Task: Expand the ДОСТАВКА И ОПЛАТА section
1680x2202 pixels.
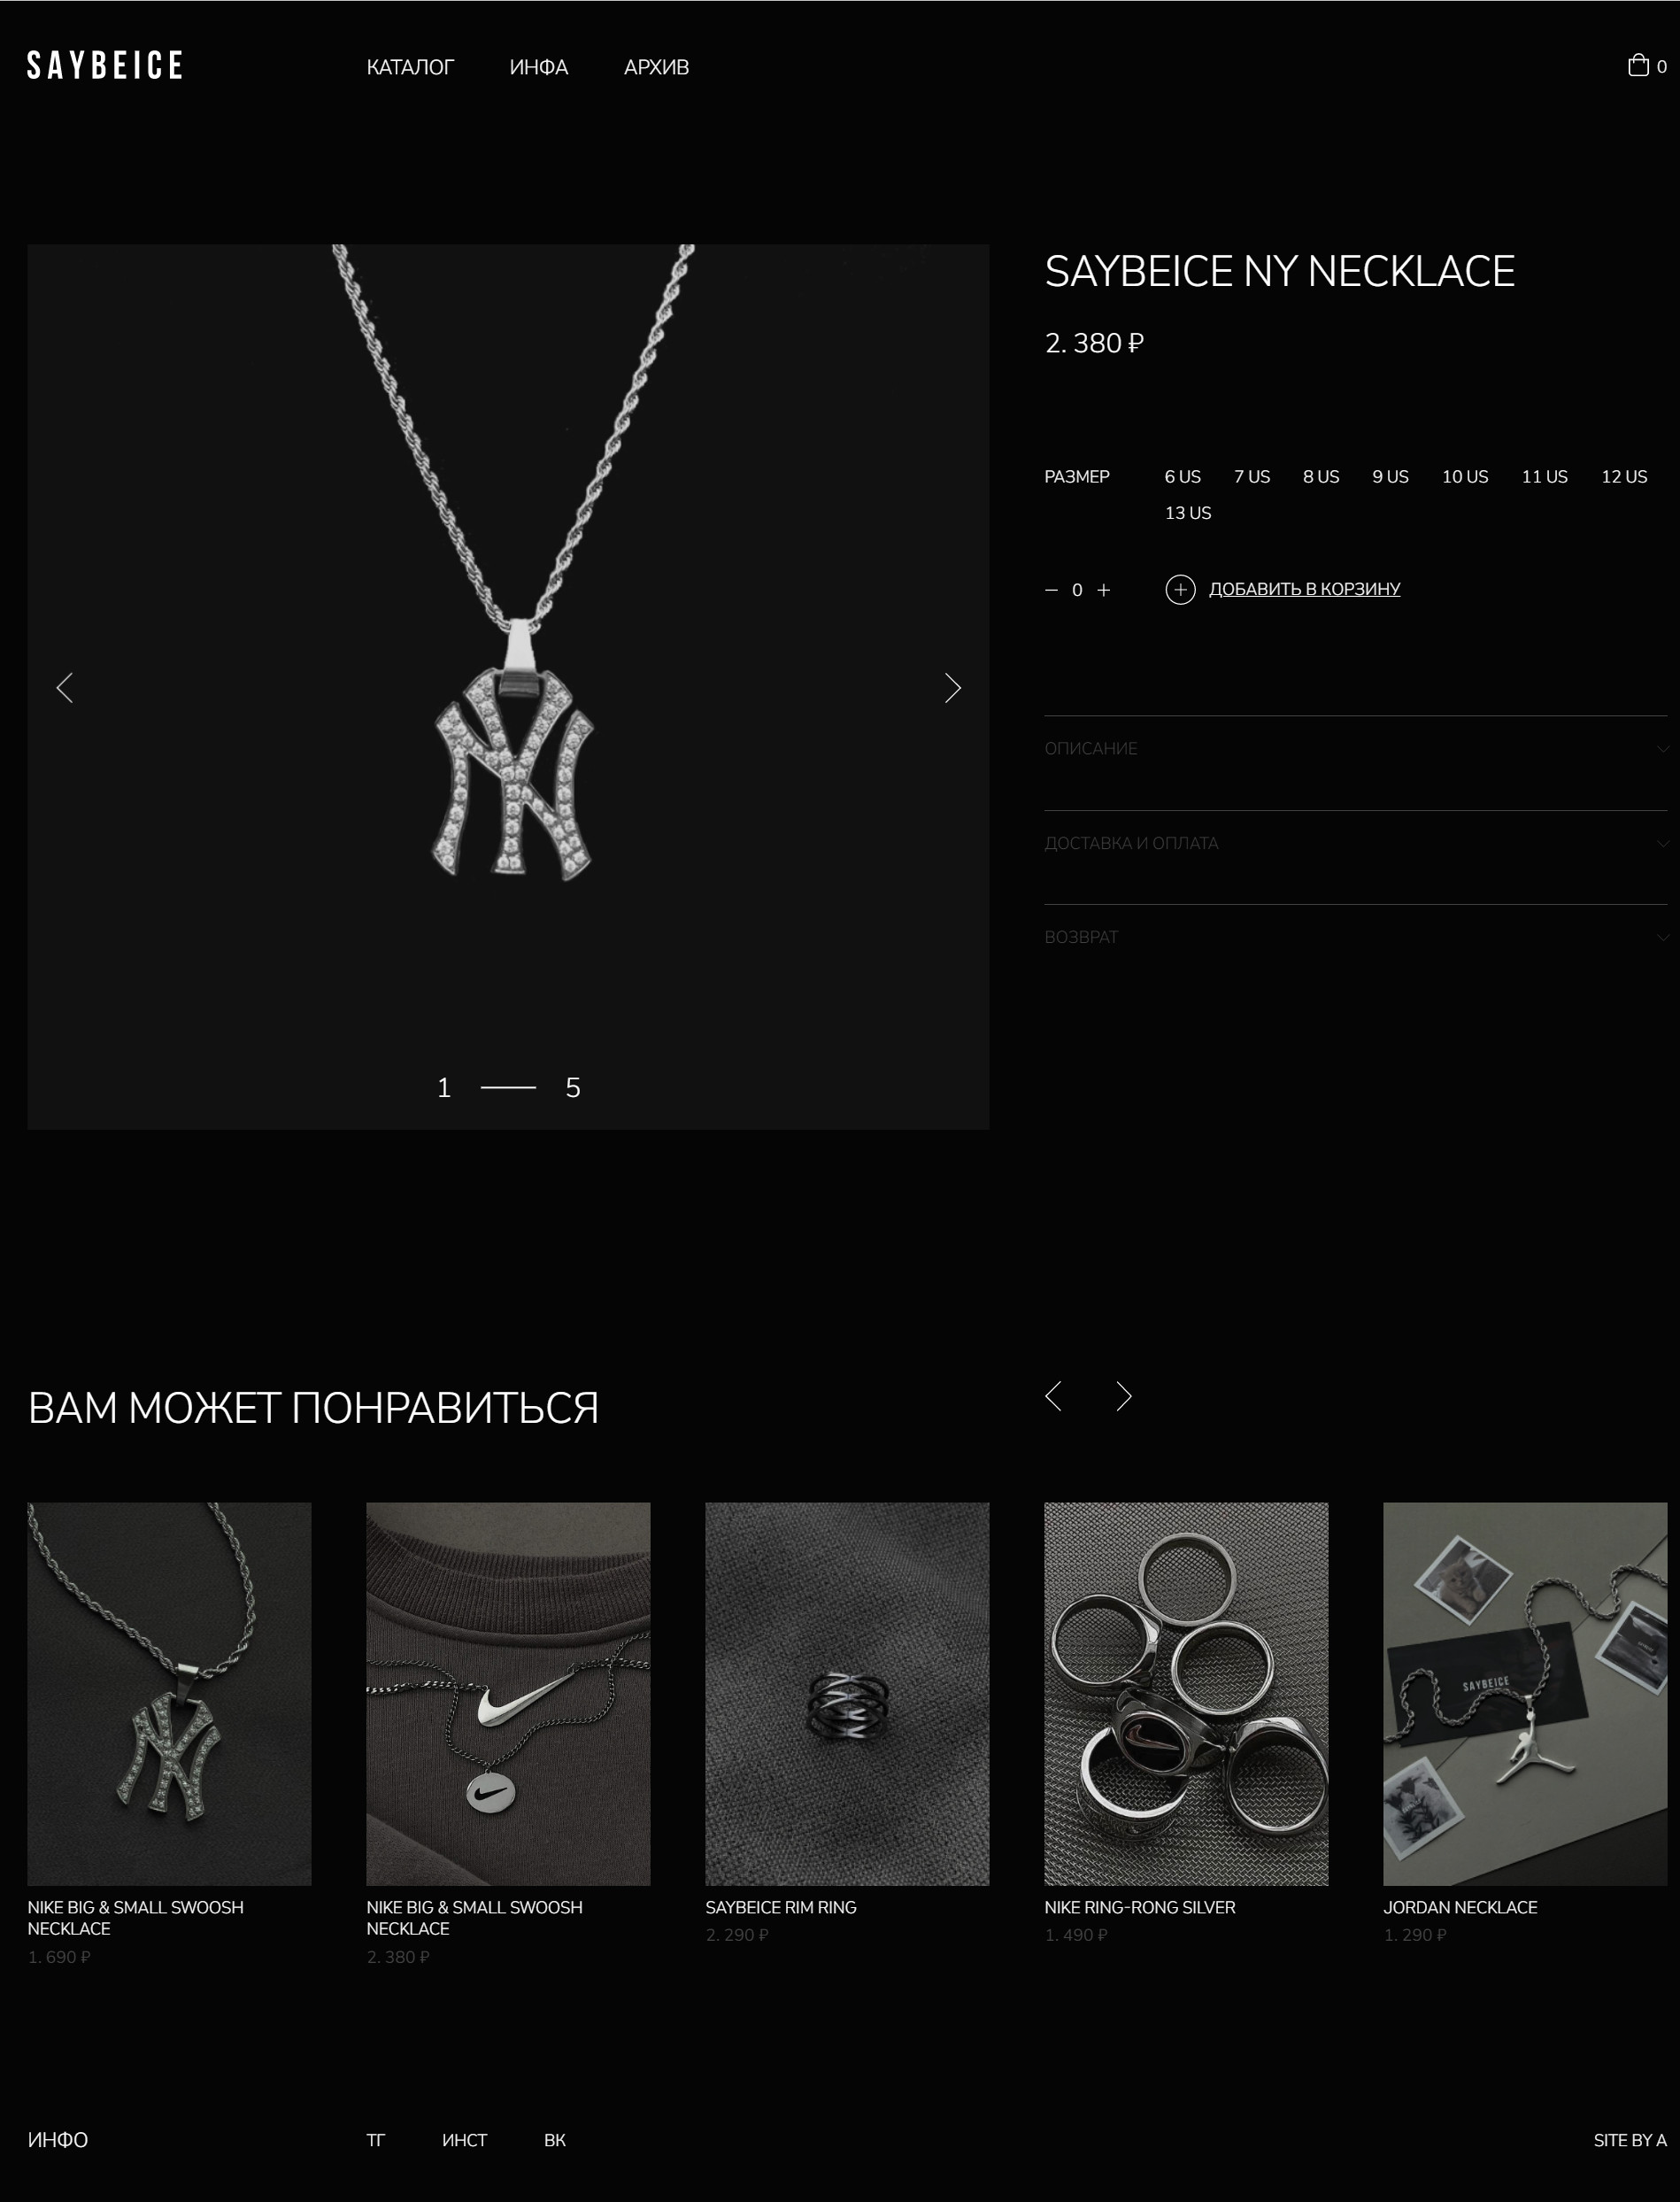Action: point(1355,843)
